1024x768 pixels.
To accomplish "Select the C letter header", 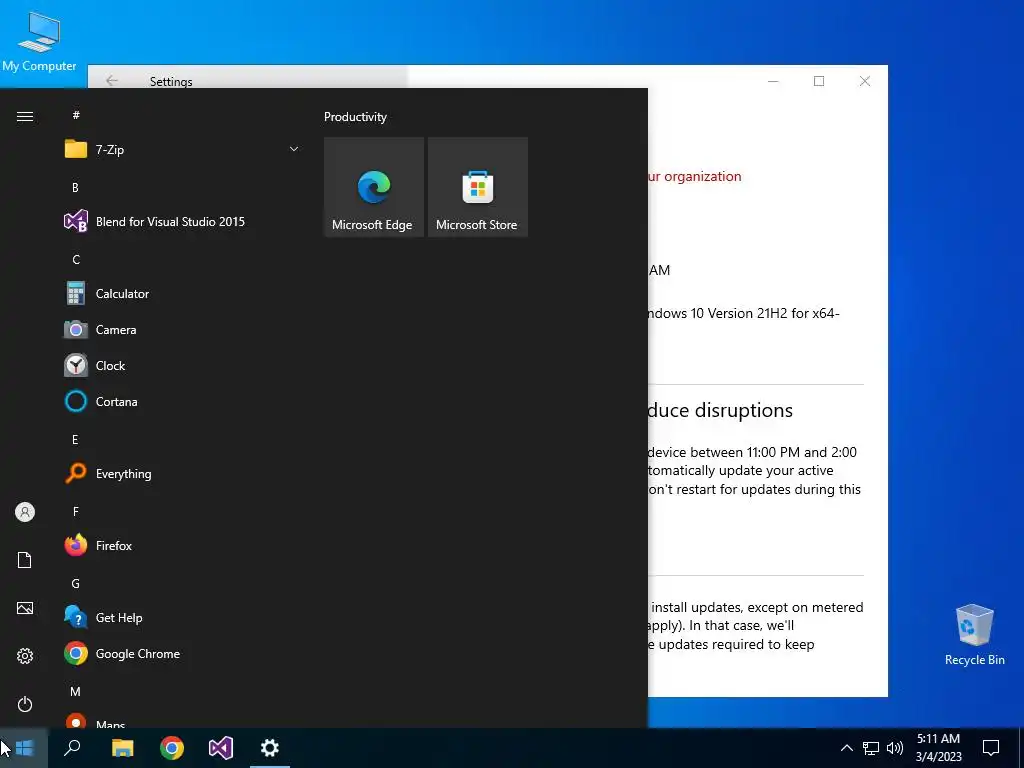I will (76, 259).
